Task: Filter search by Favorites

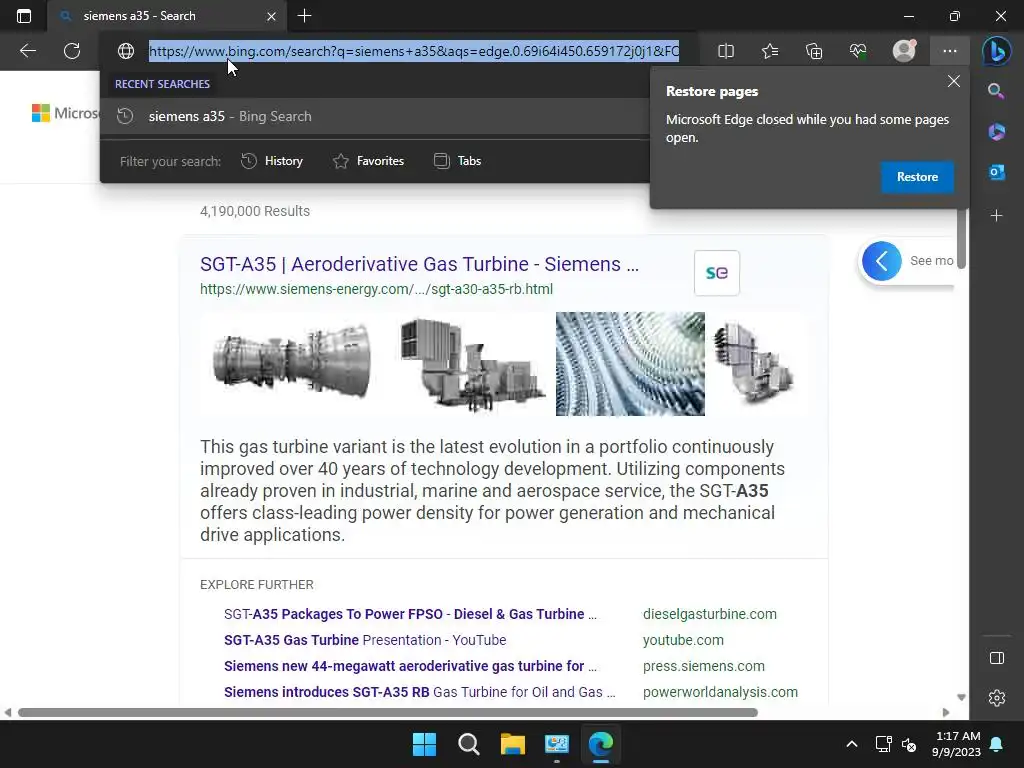Action: coord(368,161)
